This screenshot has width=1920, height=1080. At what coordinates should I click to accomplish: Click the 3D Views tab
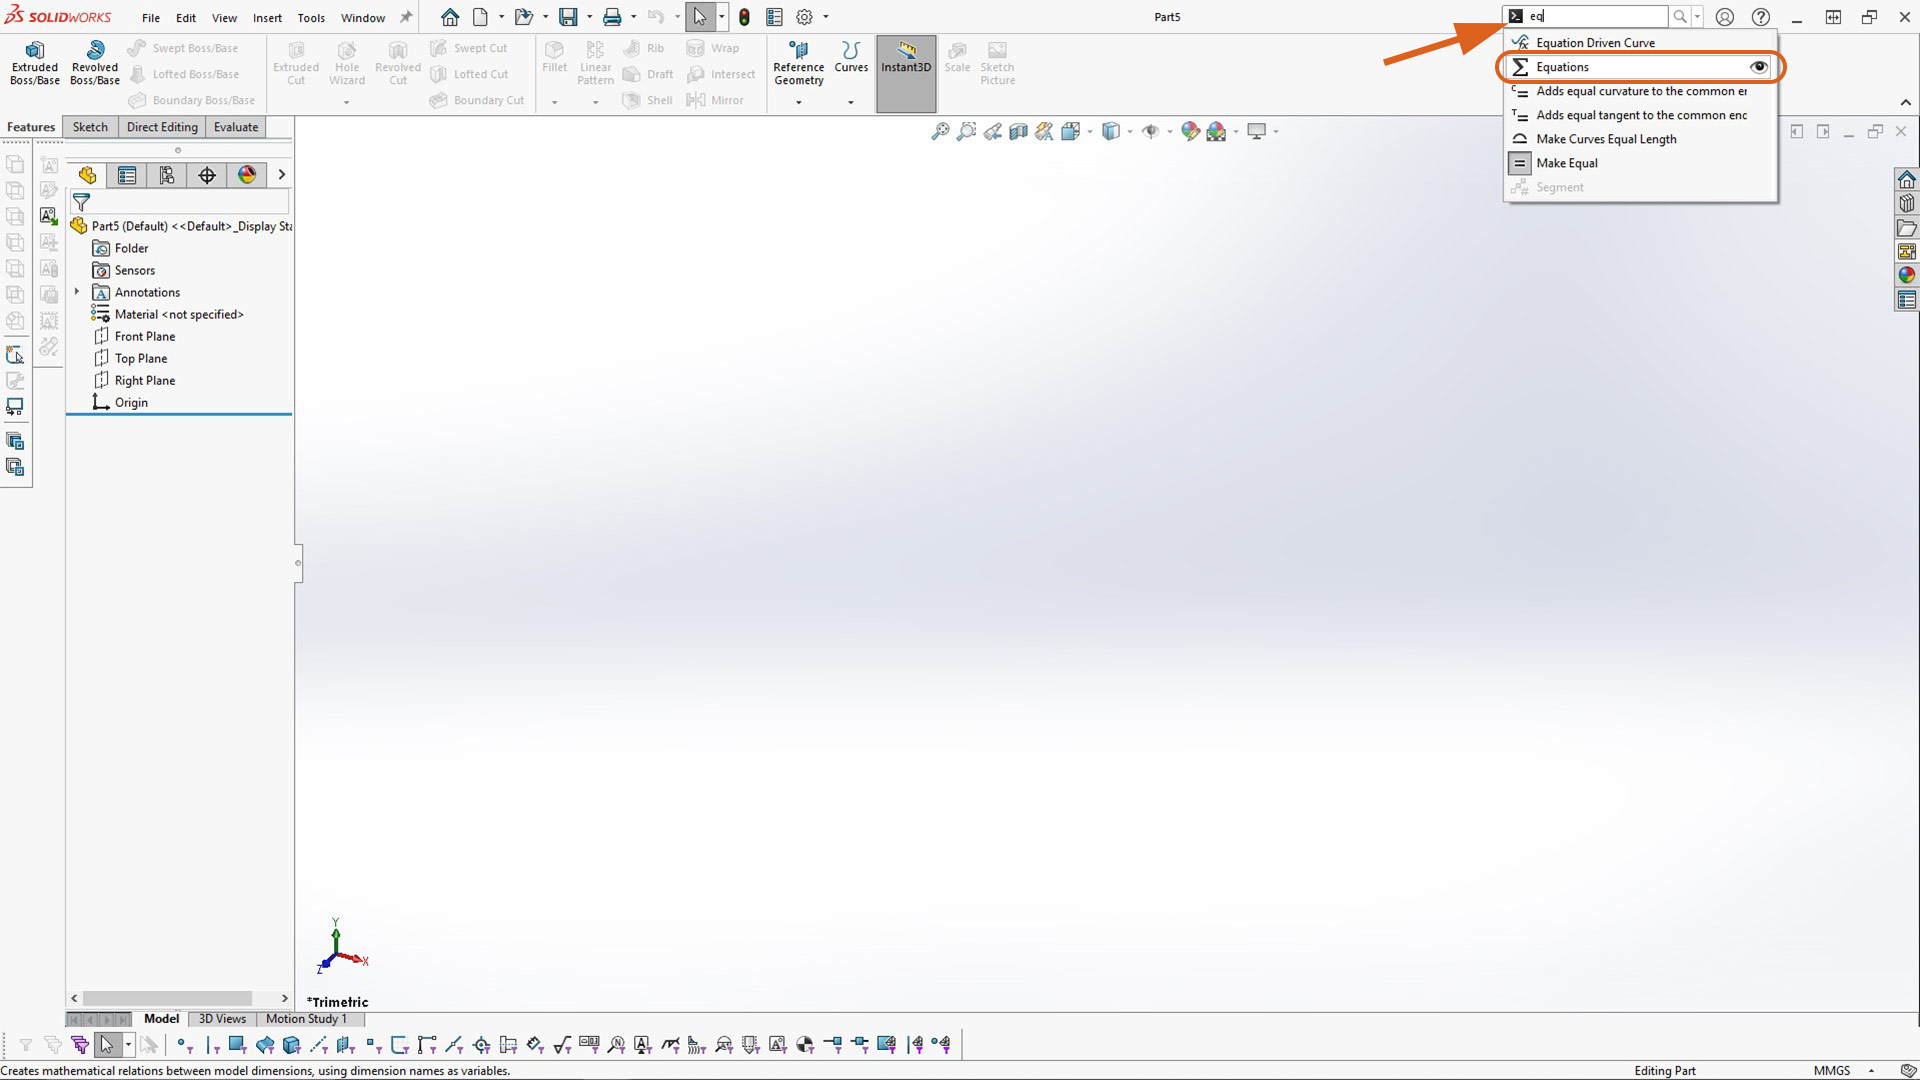(222, 1018)
